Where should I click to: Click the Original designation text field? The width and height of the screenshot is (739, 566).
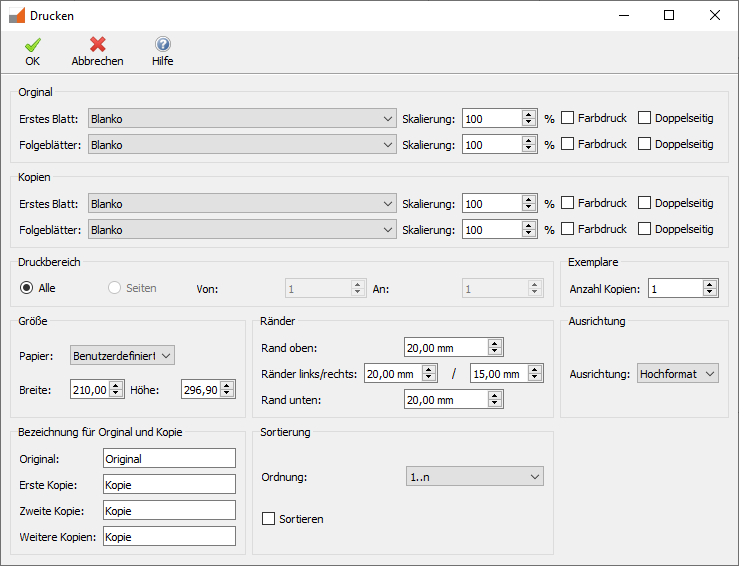click(x=168, y=459)
